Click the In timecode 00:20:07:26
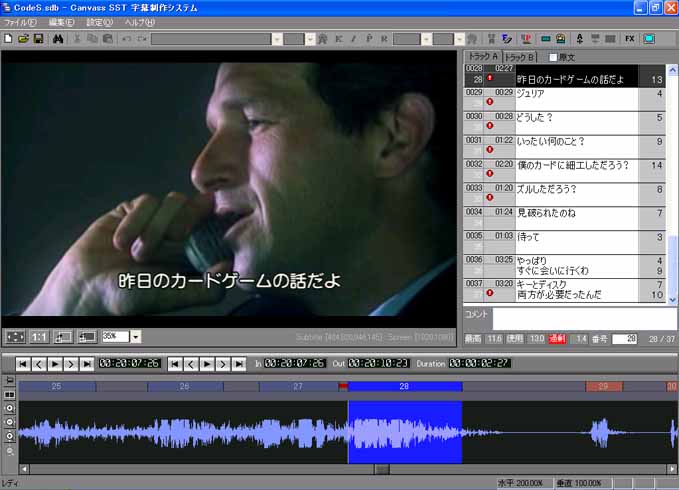679x490 pixels. [295, 363]
